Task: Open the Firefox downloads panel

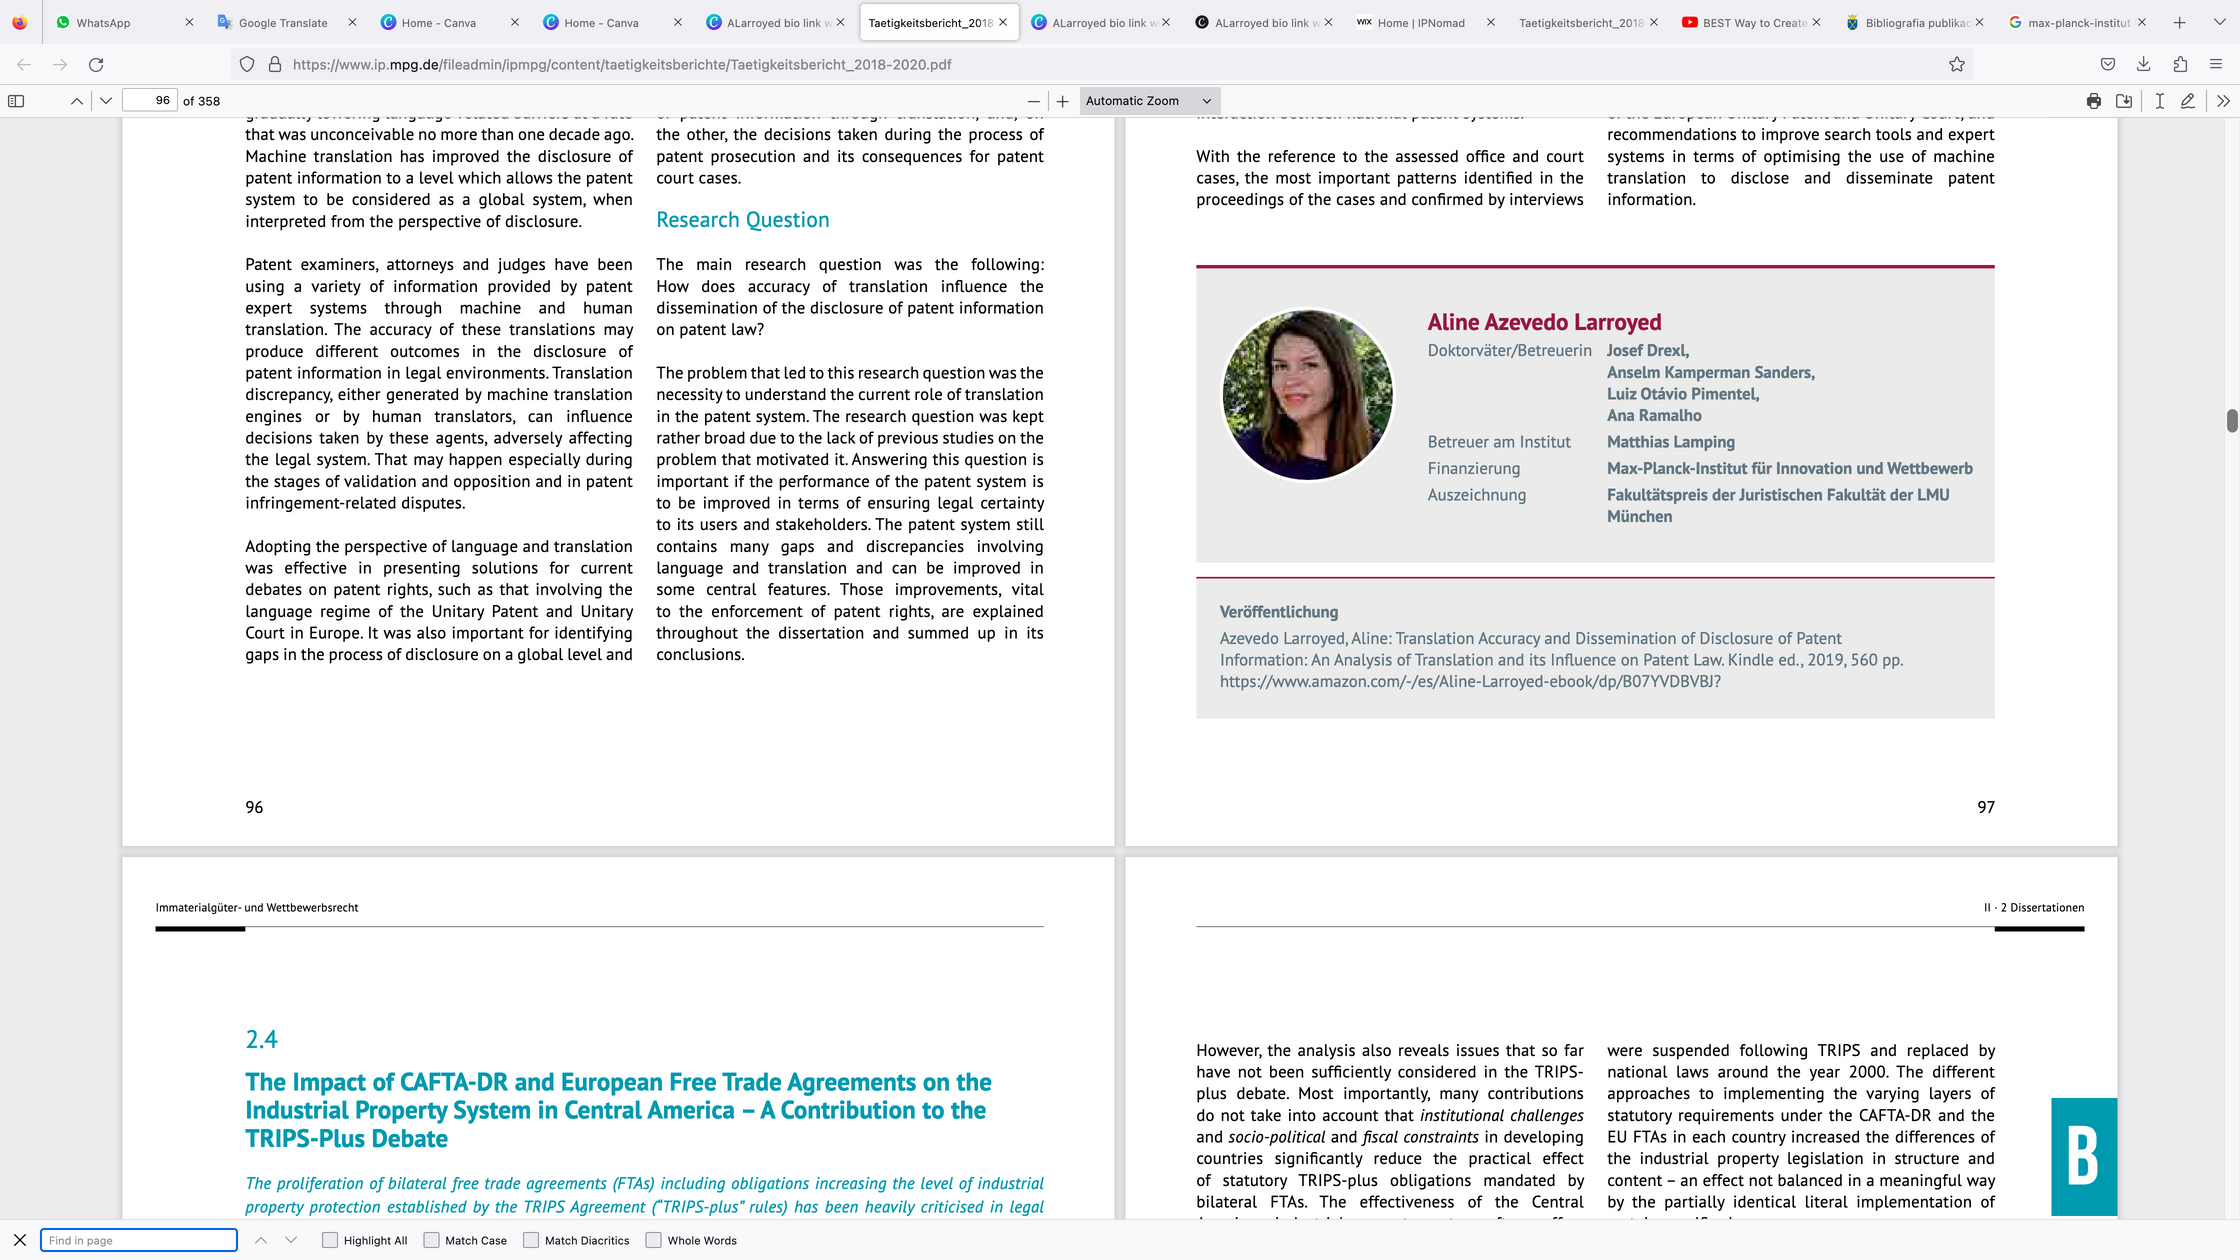Action: (x=2144, y=64)
